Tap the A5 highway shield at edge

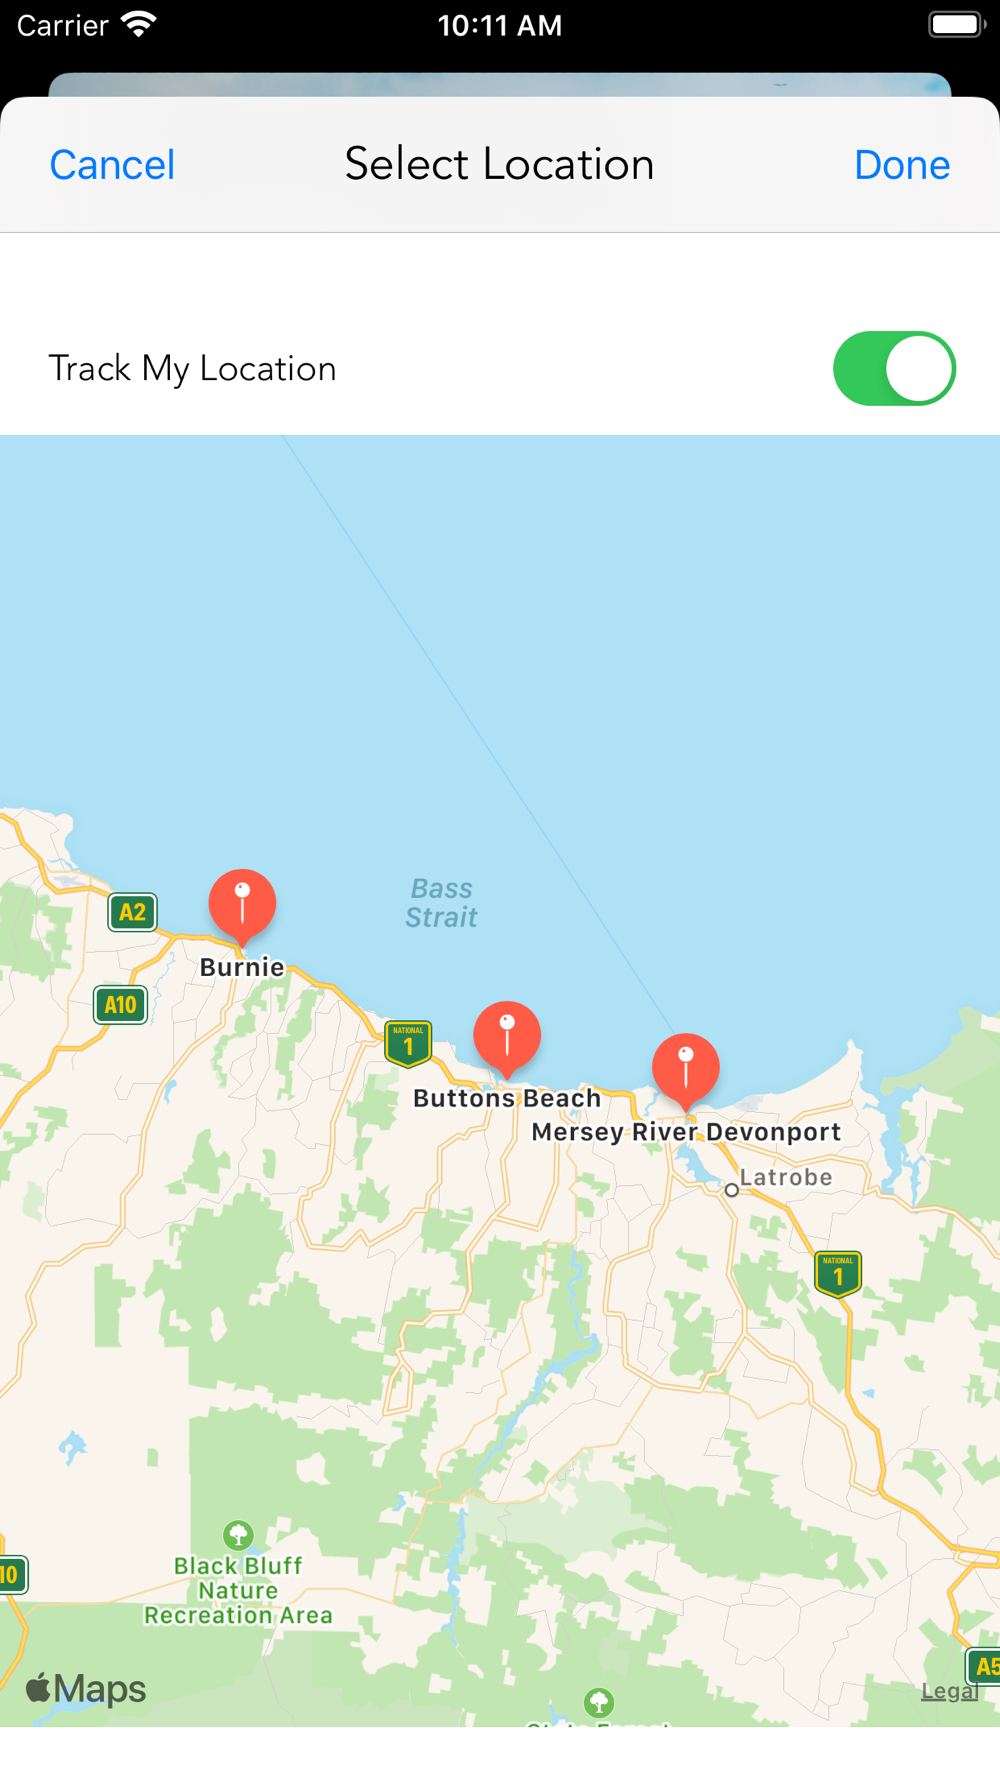[x=984, y=1666]
